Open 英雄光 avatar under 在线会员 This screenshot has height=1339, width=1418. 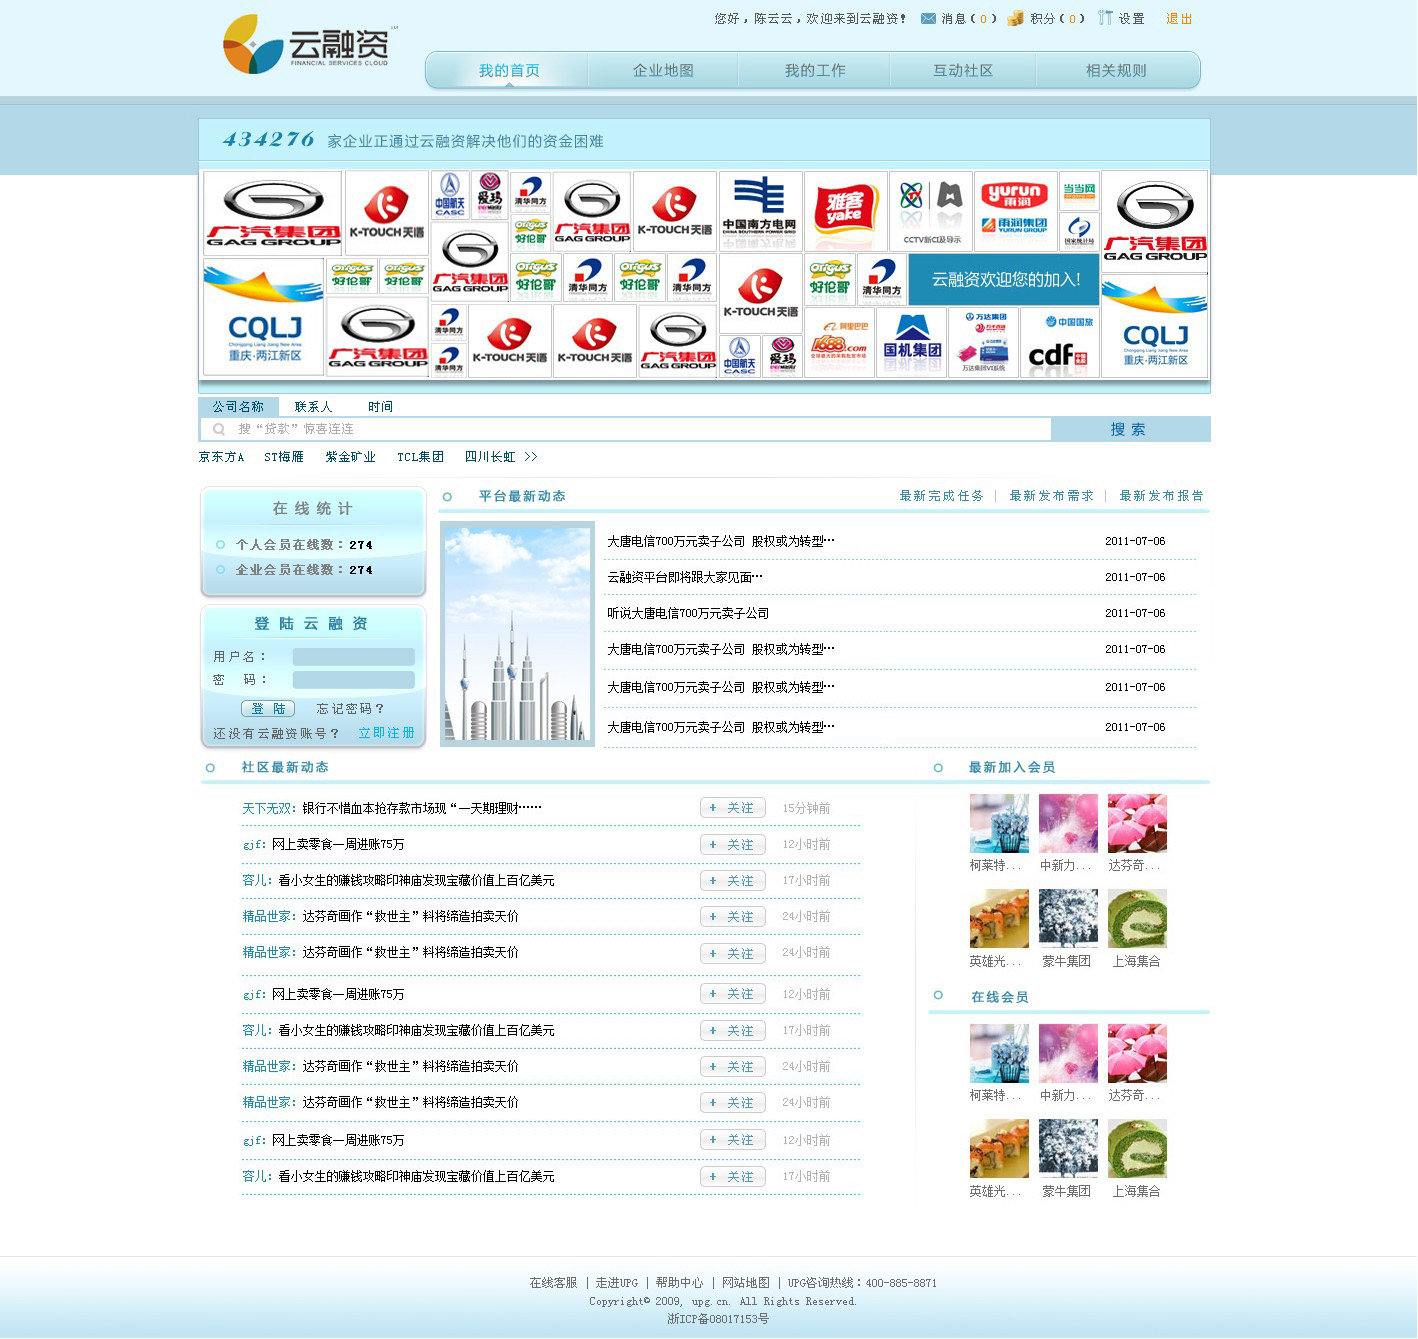pos(999,1148)
